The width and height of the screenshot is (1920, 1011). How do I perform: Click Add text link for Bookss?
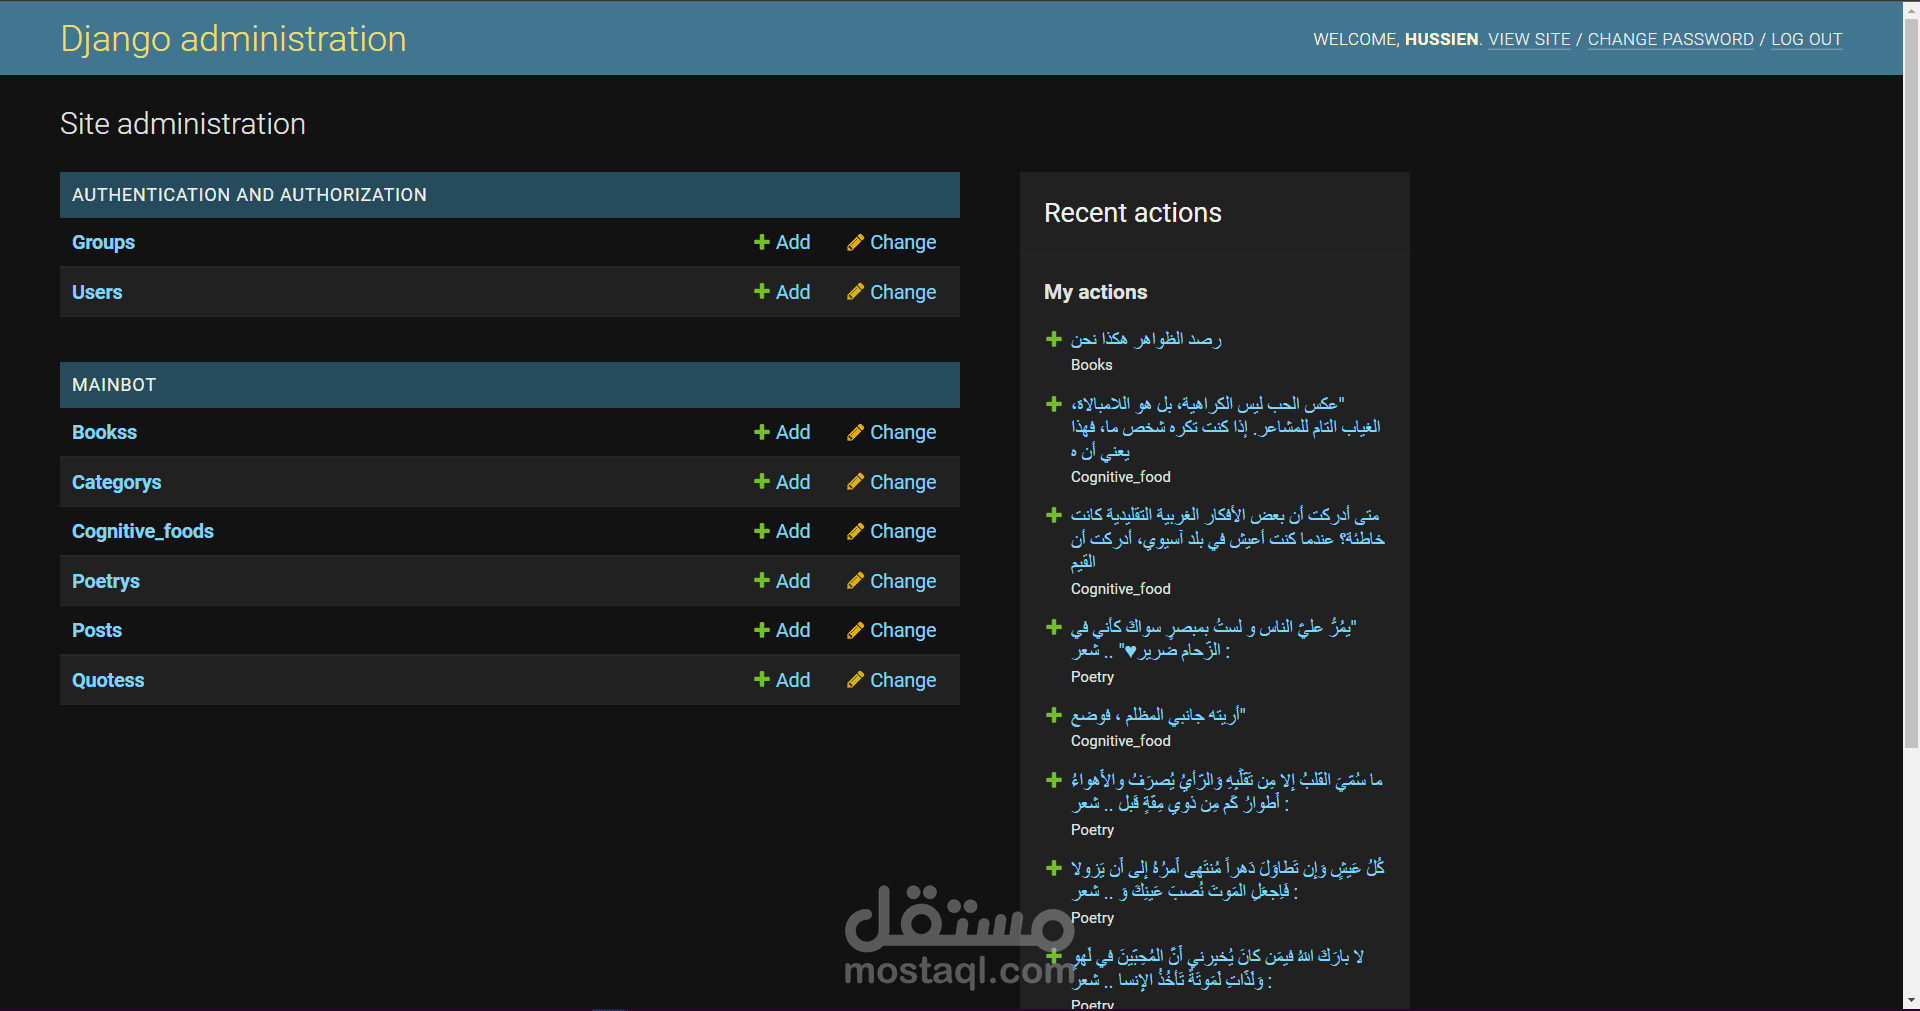[793, 432]
